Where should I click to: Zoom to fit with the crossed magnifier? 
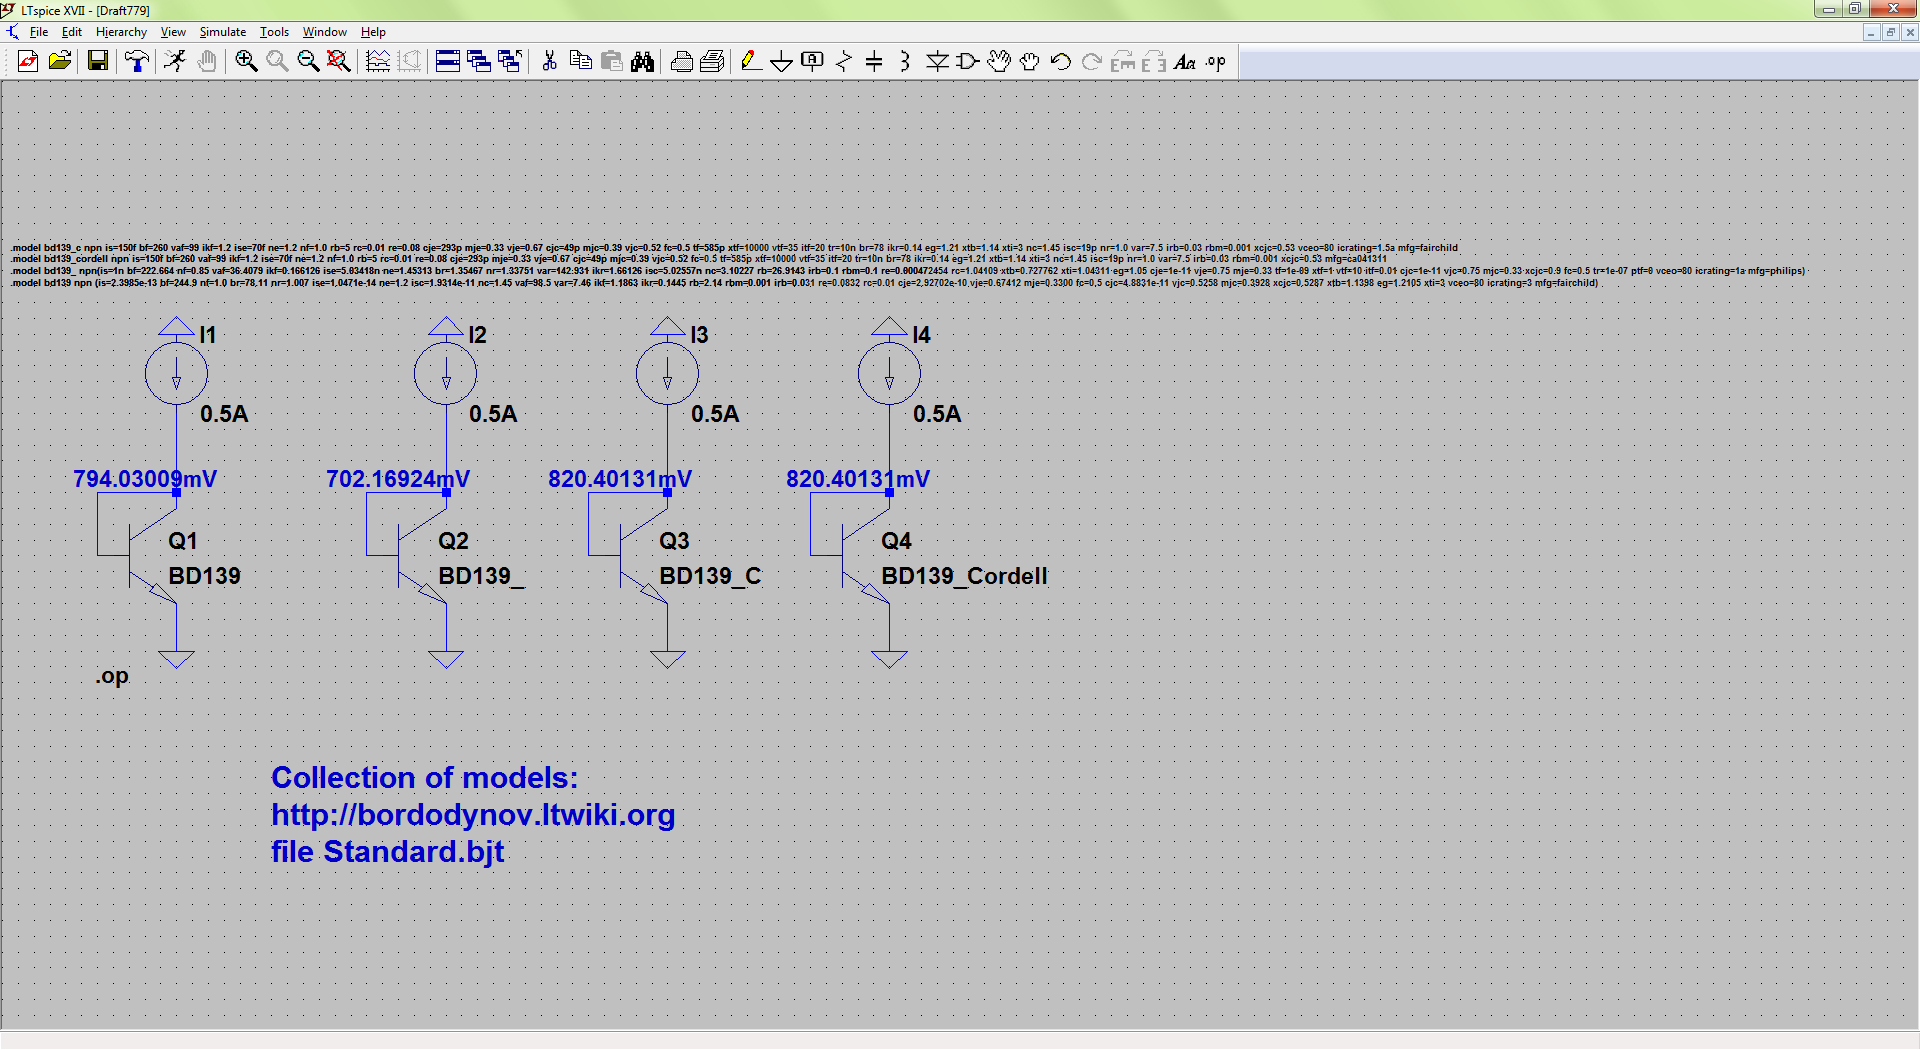(x=339, y=62)
